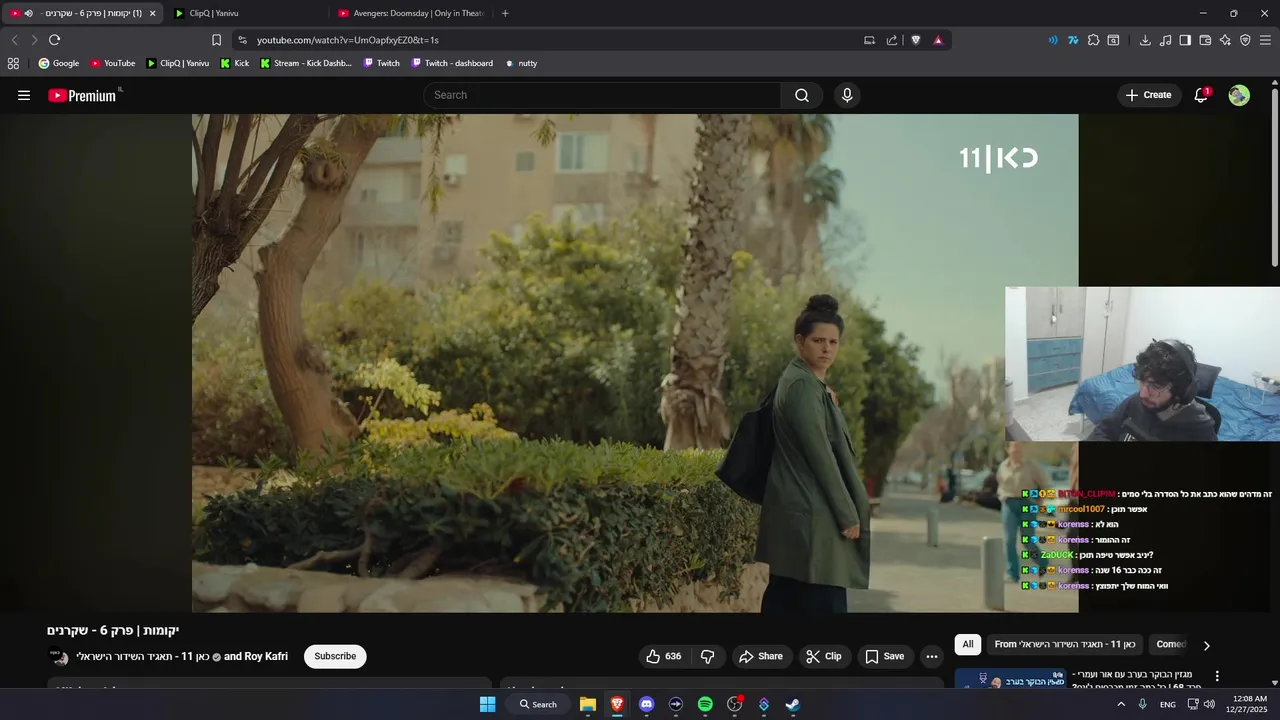The height and width of the screenshot is (720, 1280).
Task: Select the 'From כאן 11' filter chip
Action: pos(1064,644)
